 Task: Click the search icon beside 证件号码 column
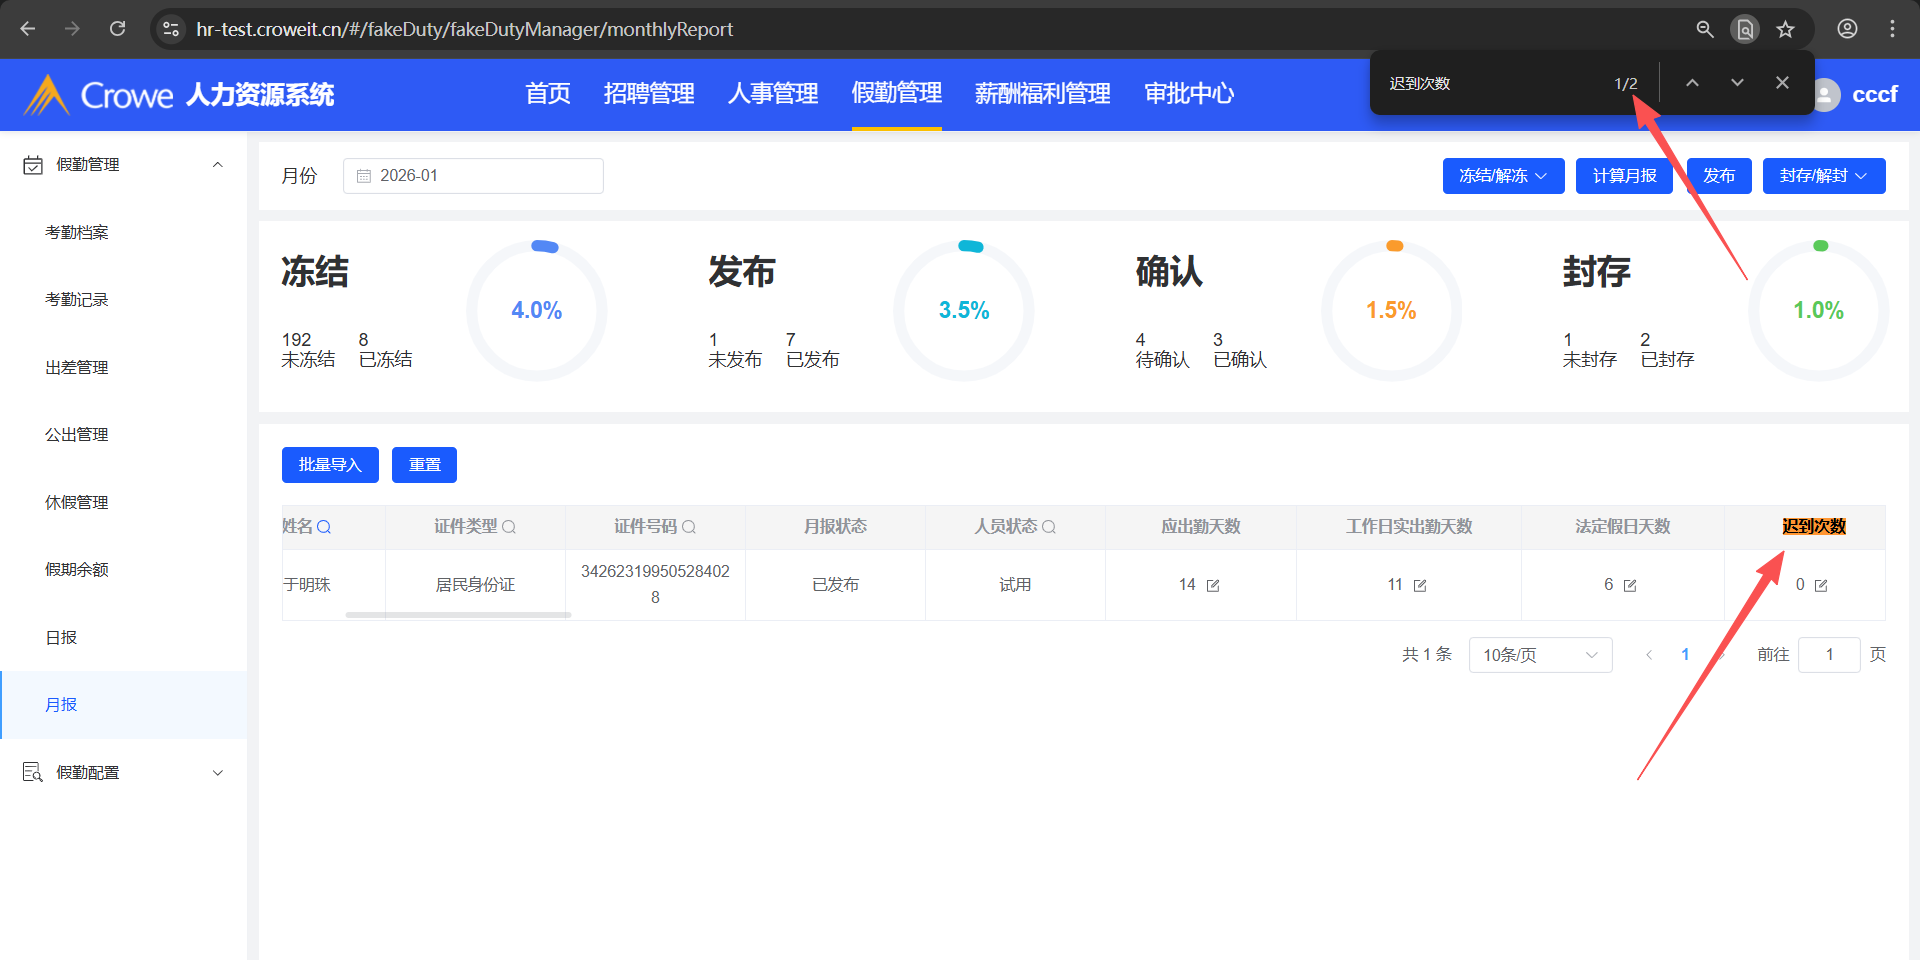coord(689,527)
